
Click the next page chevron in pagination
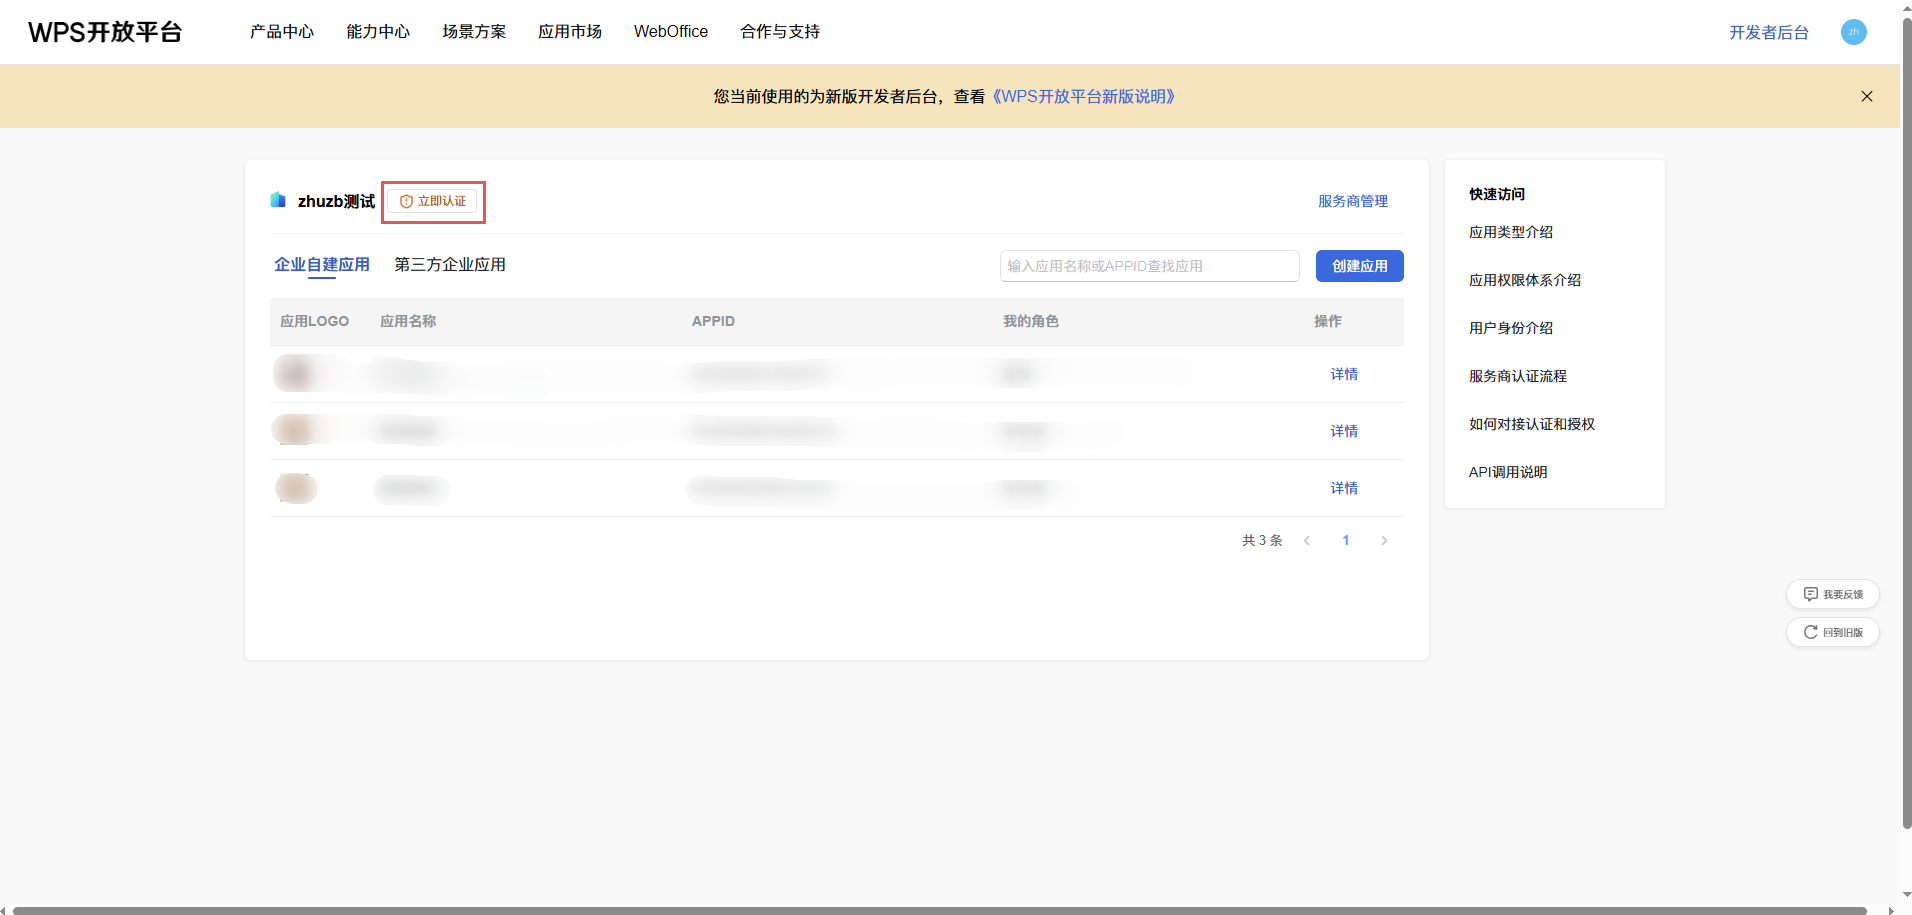pos(1384,540)
